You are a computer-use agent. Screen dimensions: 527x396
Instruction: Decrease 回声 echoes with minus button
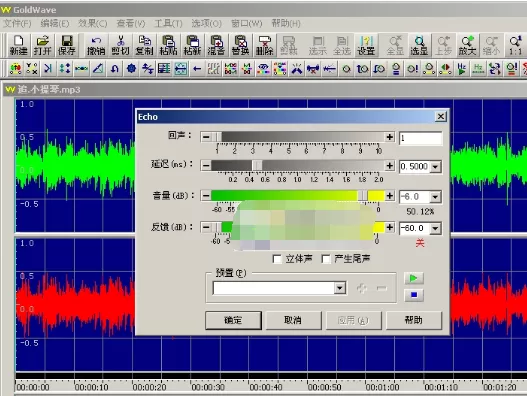pyautogui.click(x=206, y=137)
